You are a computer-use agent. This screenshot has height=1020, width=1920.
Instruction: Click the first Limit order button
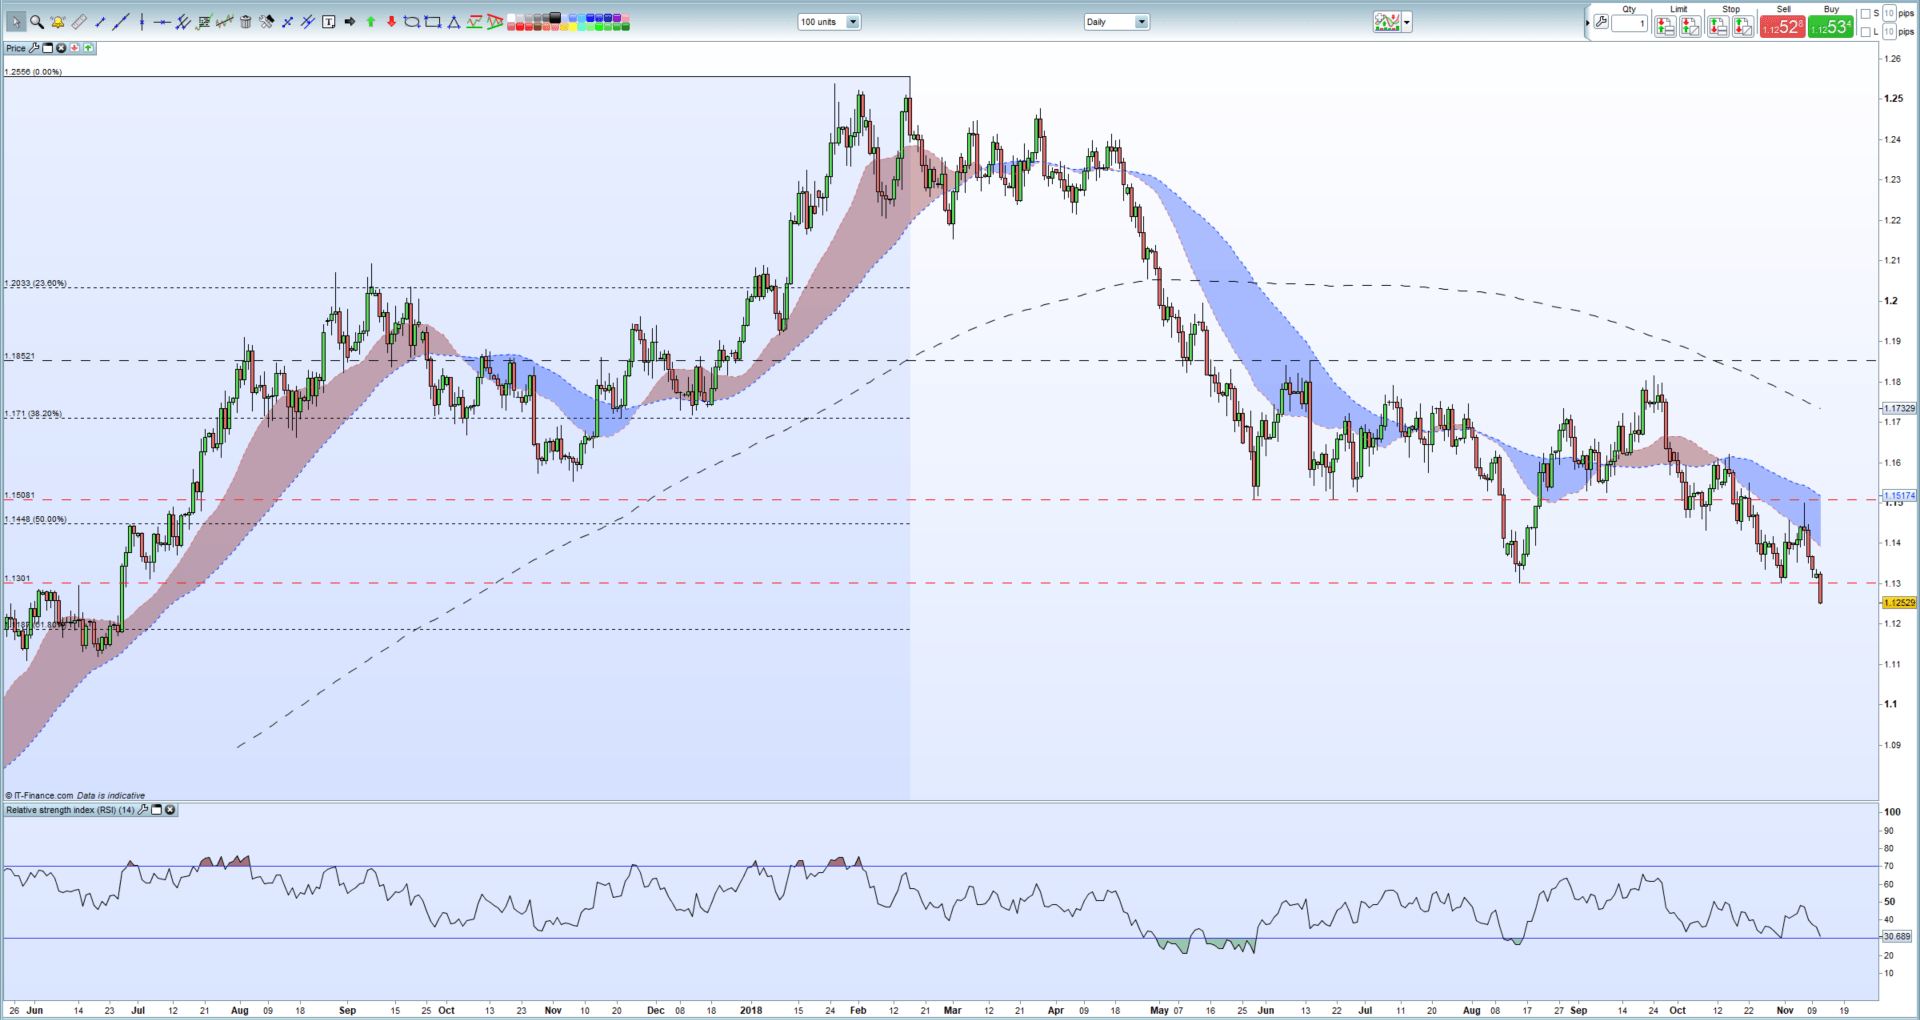1665,26
